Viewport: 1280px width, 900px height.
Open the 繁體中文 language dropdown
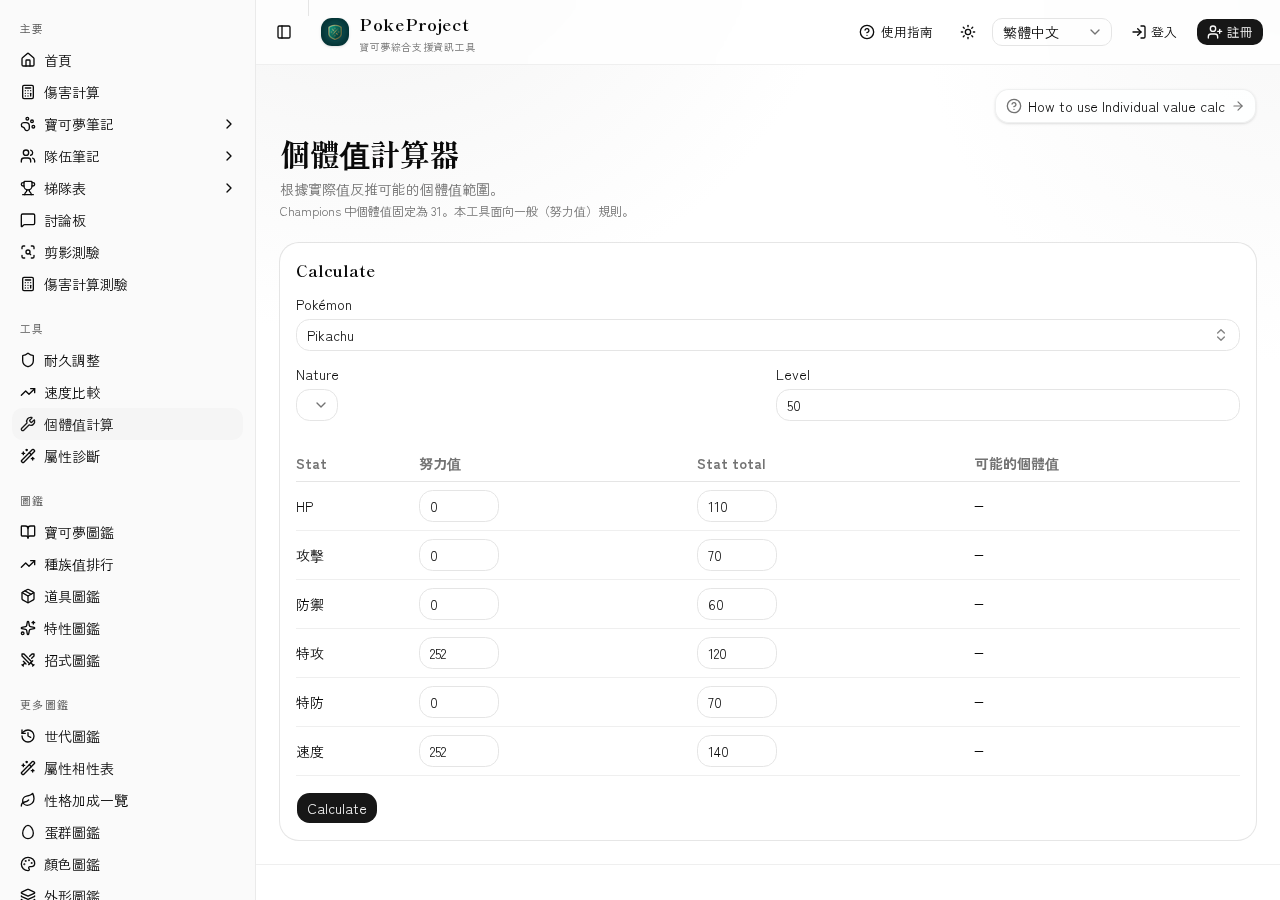1052,32
